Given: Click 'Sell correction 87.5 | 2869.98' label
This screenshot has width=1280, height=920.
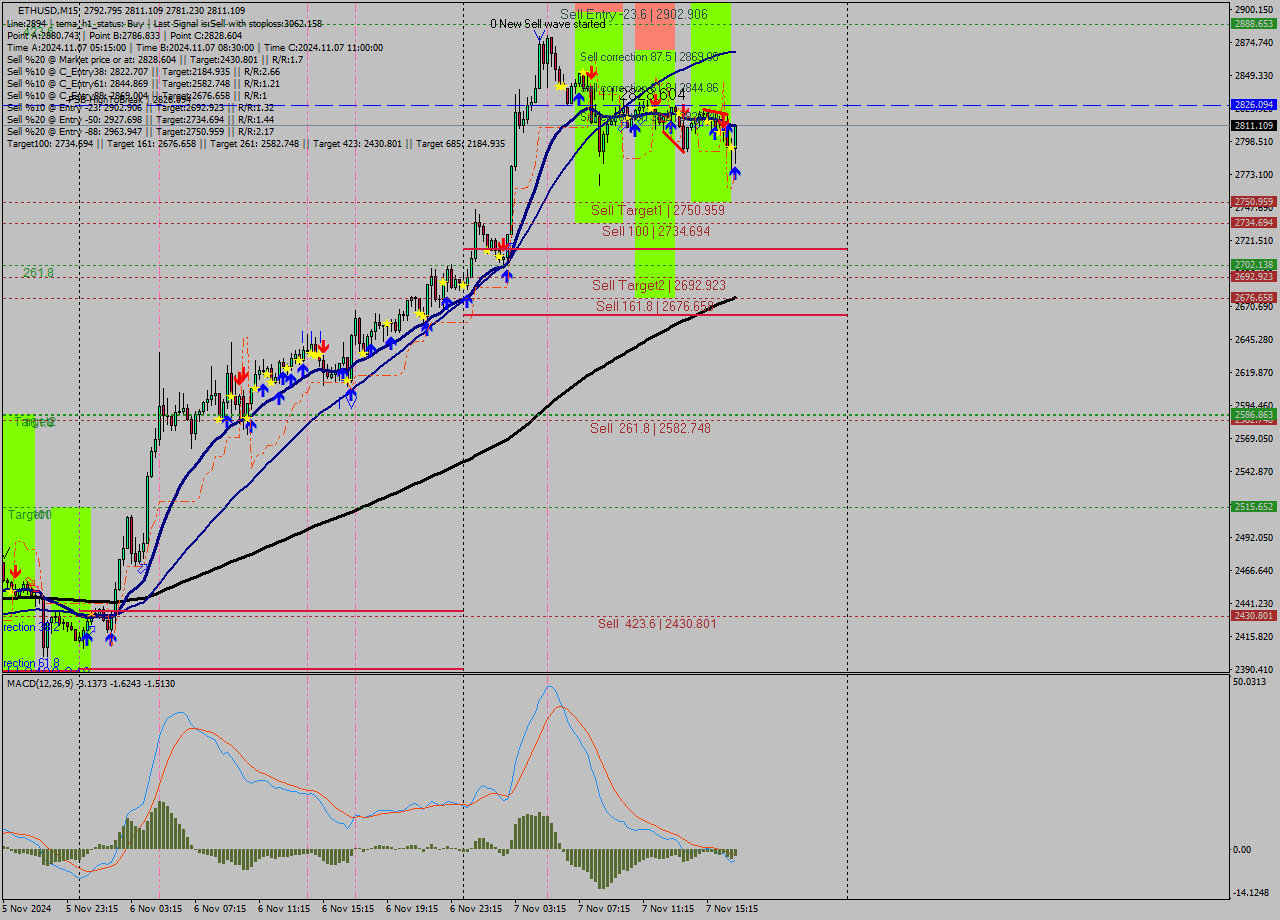Looking at the screenshot, I should (649, 57).
